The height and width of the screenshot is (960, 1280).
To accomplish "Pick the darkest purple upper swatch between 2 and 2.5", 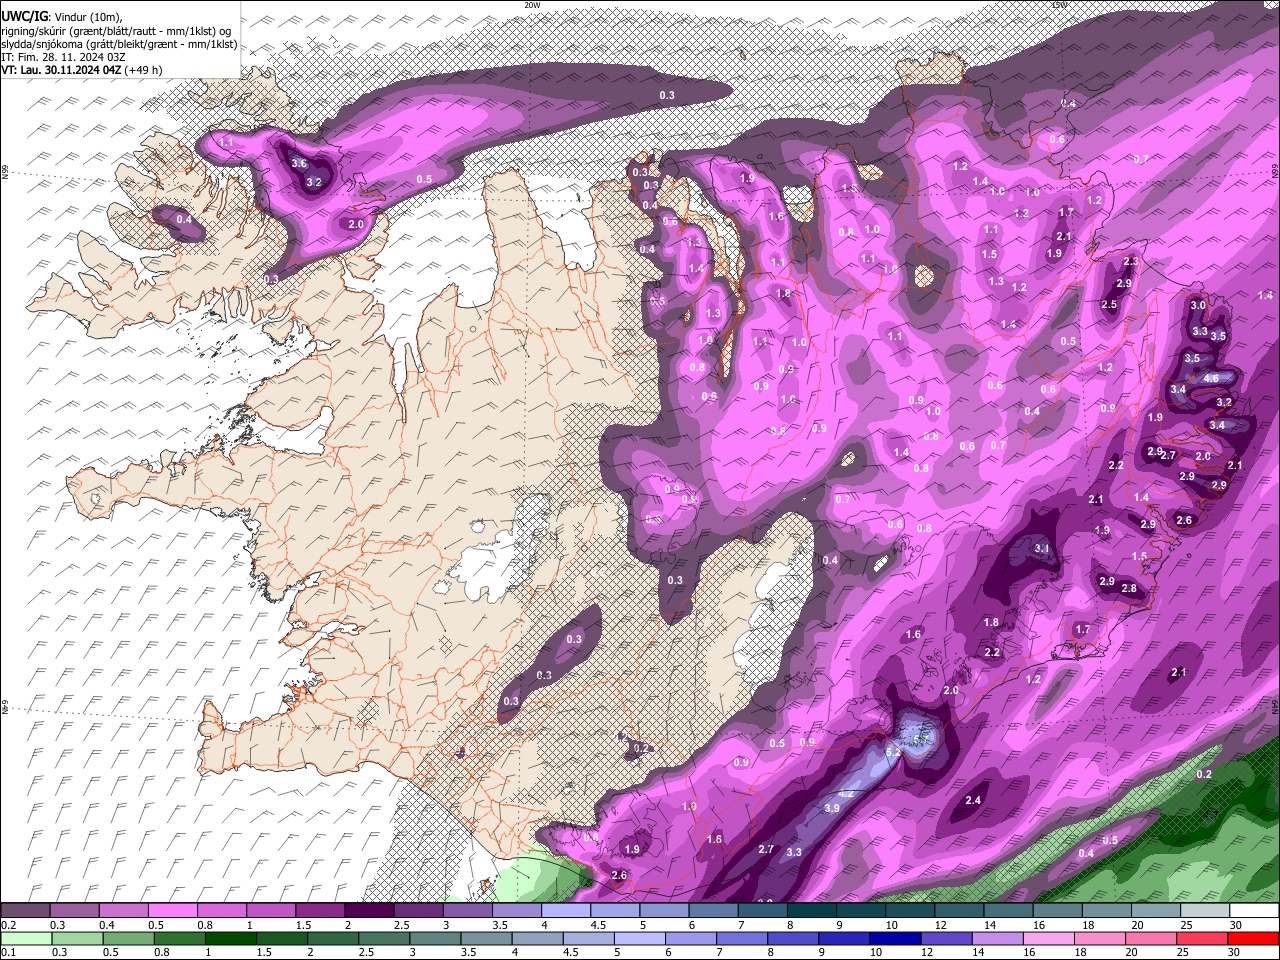I will tap(369, 911).
